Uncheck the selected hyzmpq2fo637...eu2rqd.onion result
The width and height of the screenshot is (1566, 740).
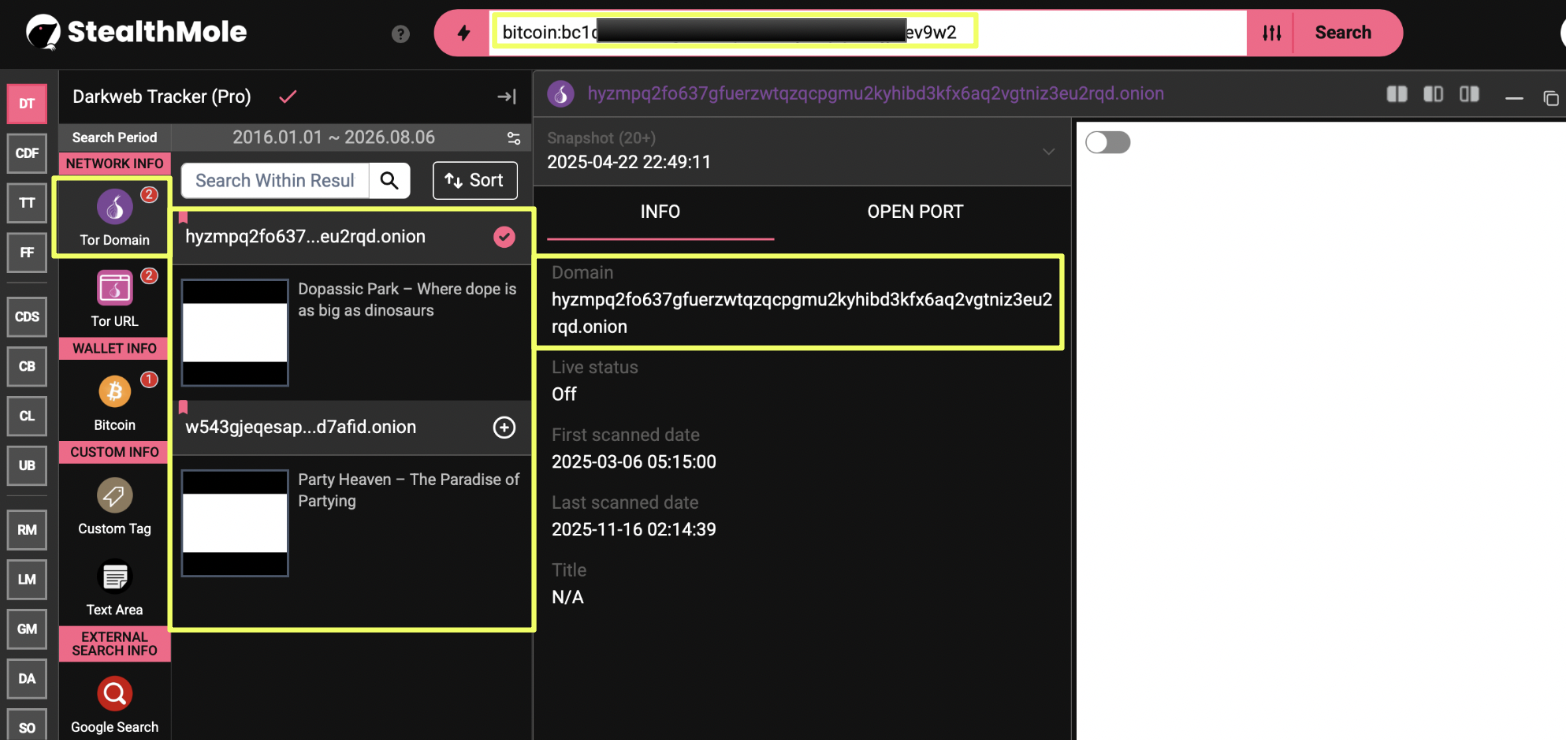[505, 237]
